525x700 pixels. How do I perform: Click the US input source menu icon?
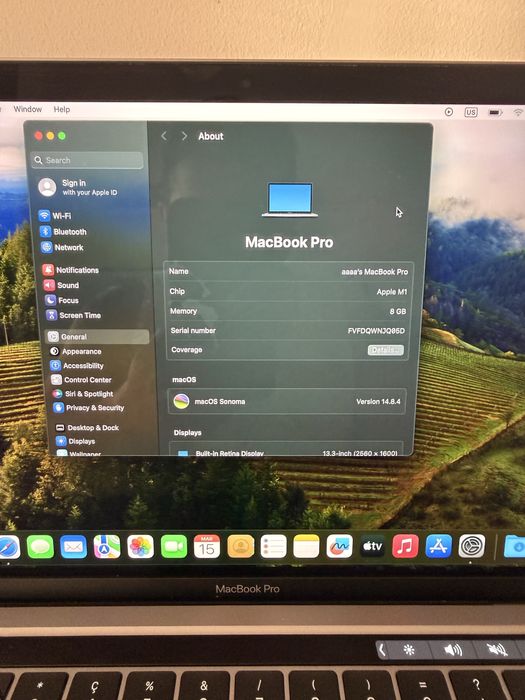(471, 112)
